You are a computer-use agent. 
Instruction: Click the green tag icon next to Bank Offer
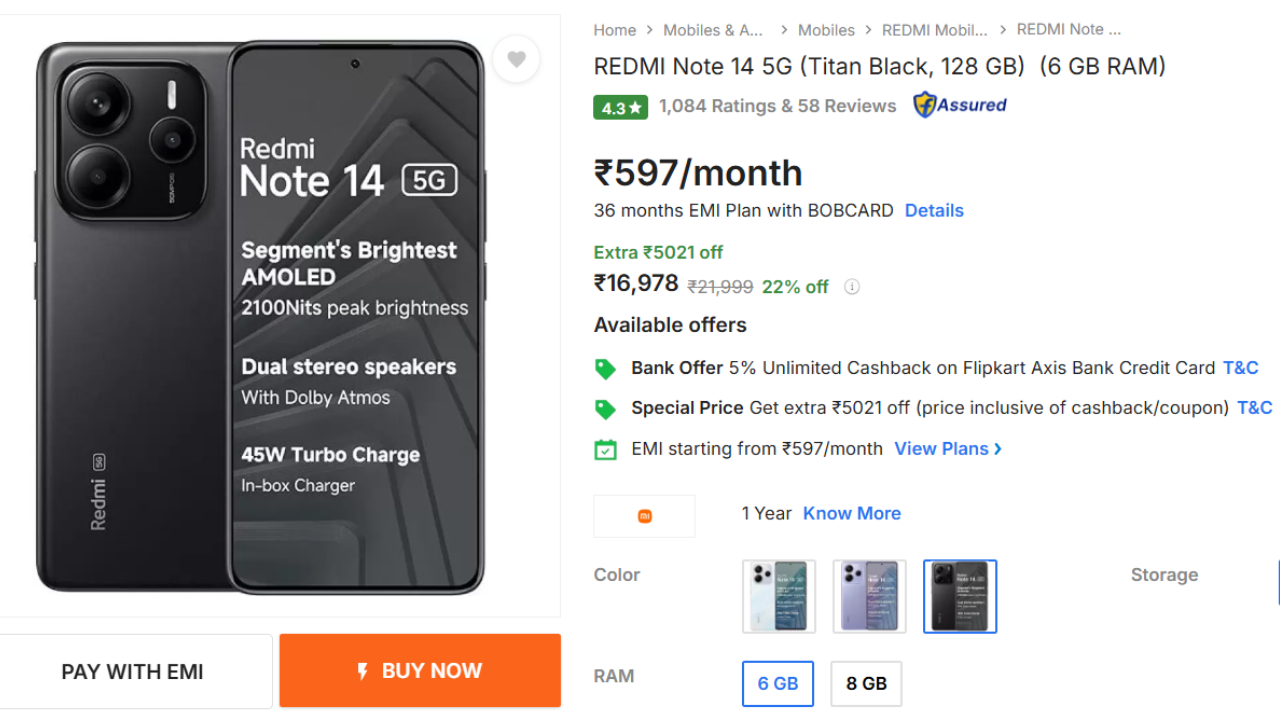(605, 368)
